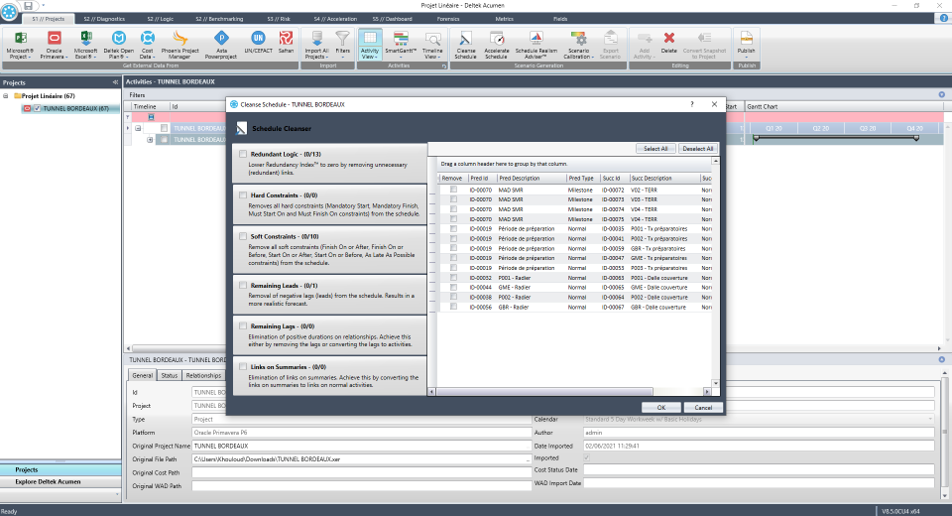Open the Calendar combo box dropdown
The width and height of the screenshot is (952, 516).
930,419
